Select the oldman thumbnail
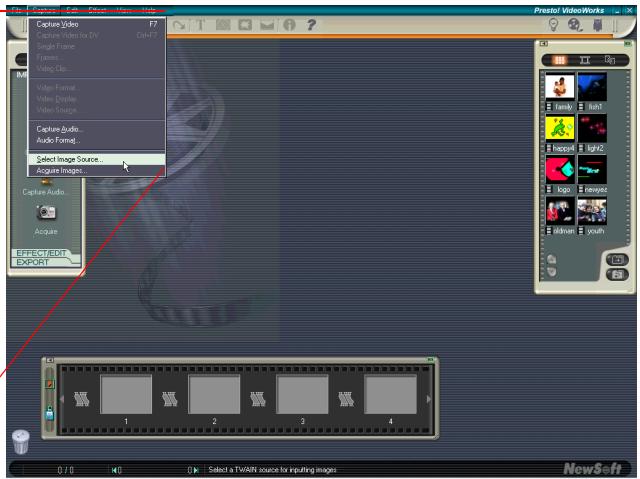 [560, 211]
